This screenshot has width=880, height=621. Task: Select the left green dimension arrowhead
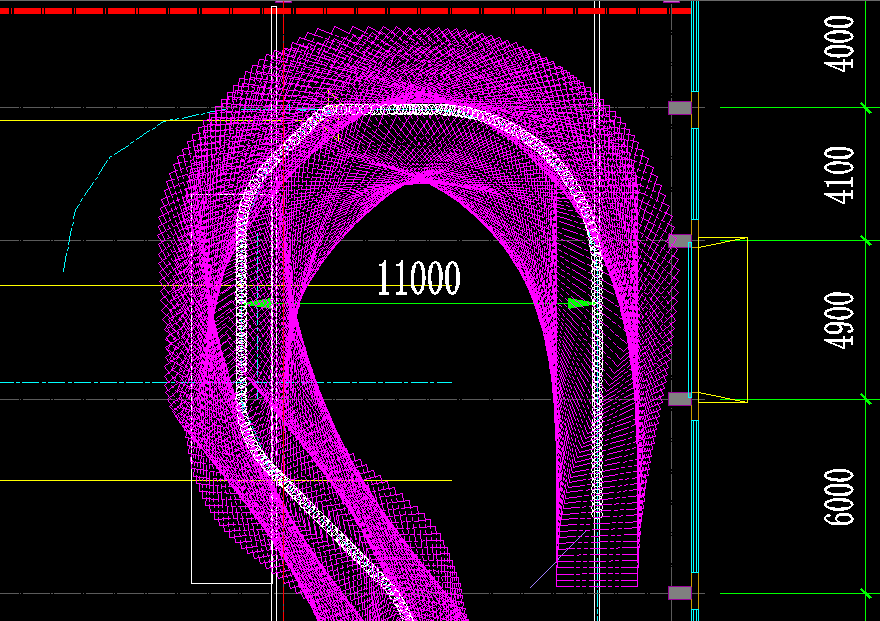click(x=259, y=303)
